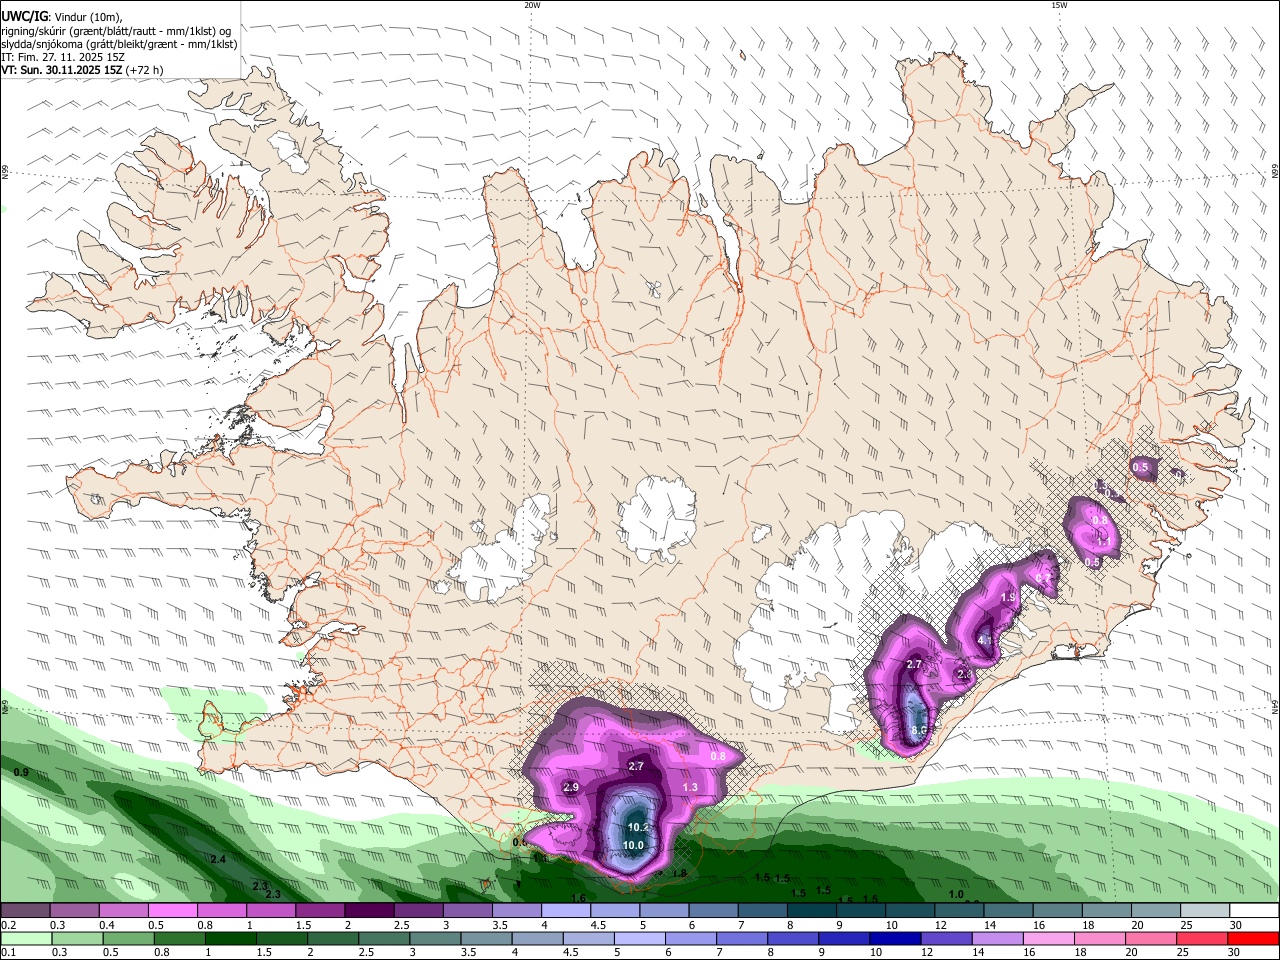
Task: Click the dark purple swatch between 2 and 2.5 in the top legend row
Action: pos(369,911)
